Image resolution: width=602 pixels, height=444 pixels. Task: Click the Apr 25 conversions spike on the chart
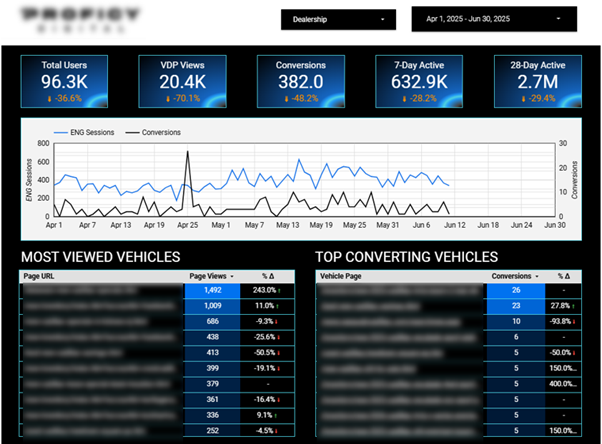click(x=187, y=154)
